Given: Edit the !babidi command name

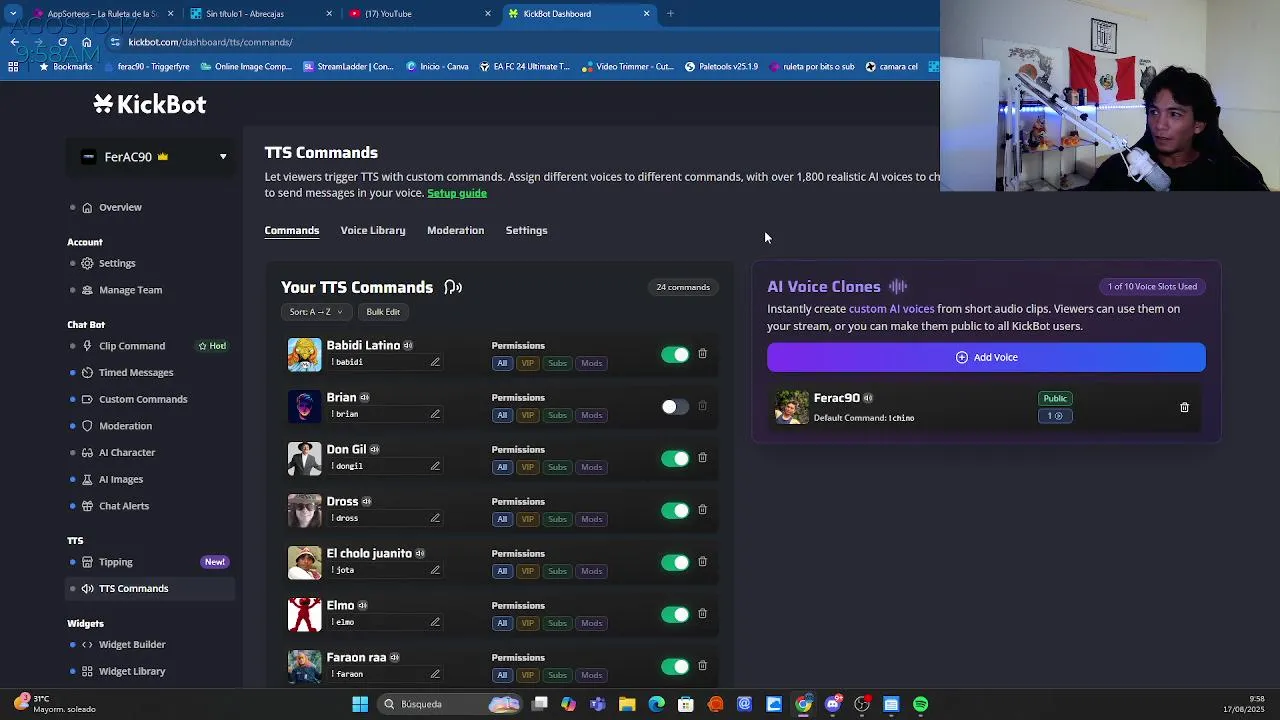Looking at the screenshot, I should click(x=435, y=362).
